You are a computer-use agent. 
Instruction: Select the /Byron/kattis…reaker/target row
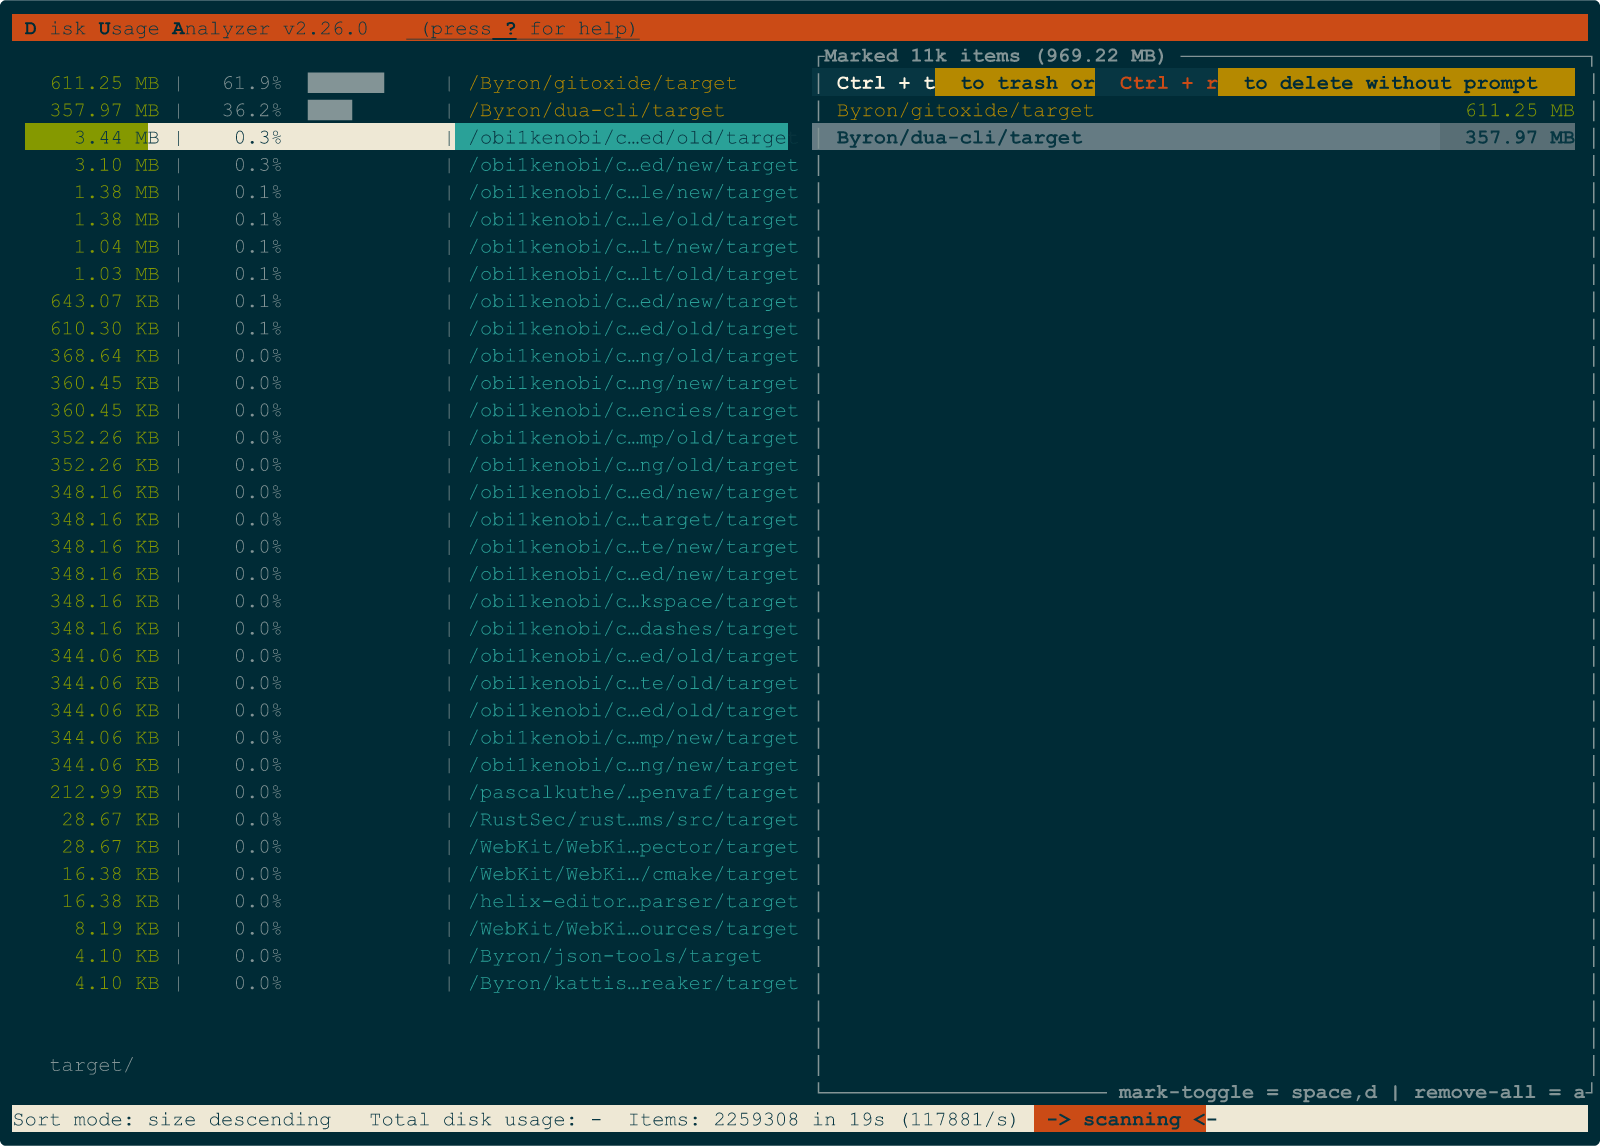633,983
